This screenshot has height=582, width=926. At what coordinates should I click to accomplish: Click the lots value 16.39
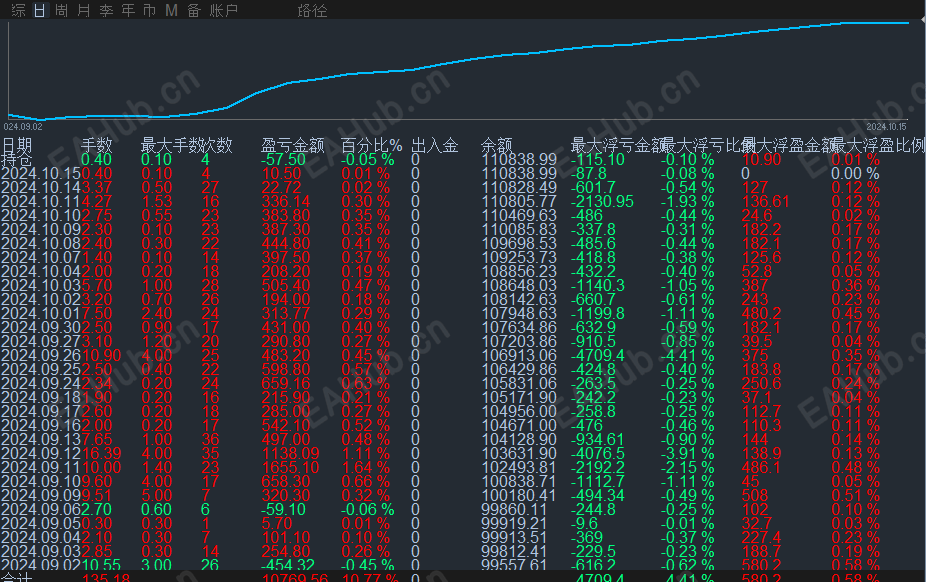click(102, 453)
